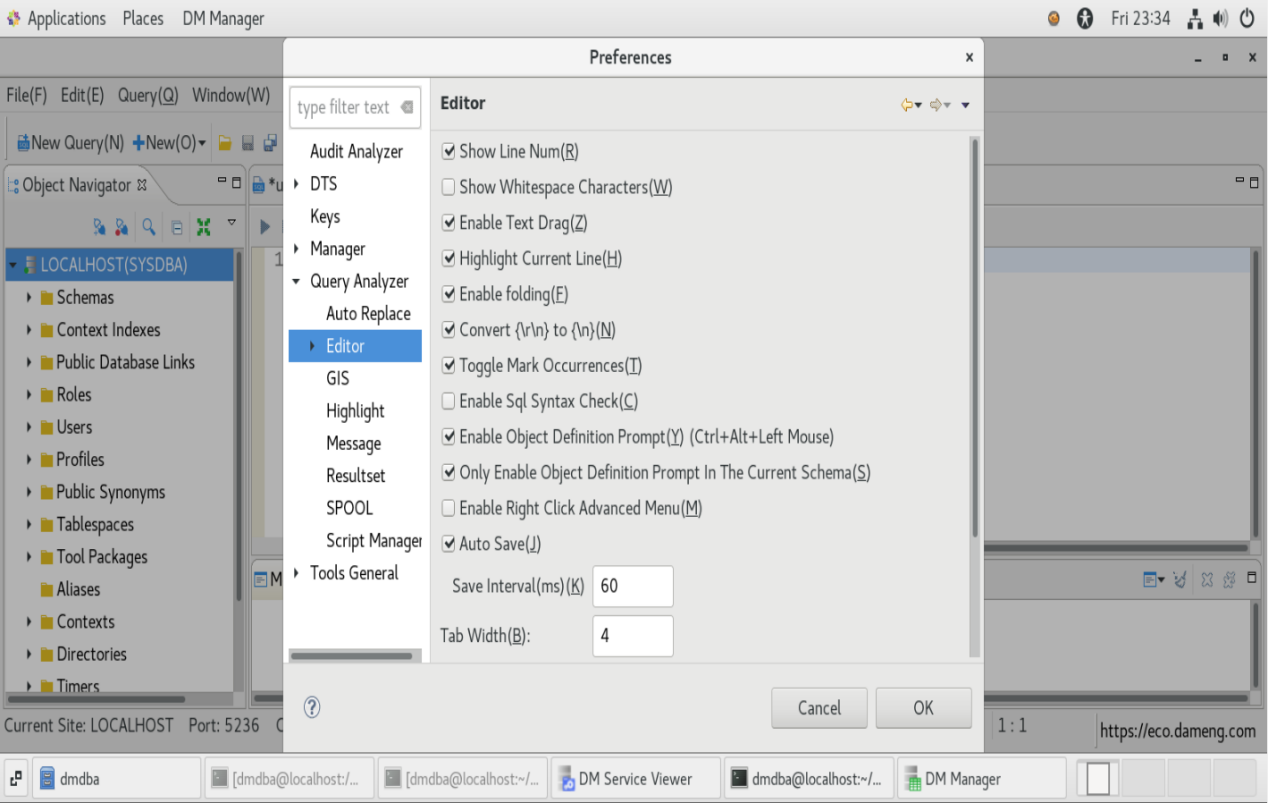The height and width of the screenshot is (803, 1268).
Task: Expand the Manager preferences node
Action: point(297,249)
